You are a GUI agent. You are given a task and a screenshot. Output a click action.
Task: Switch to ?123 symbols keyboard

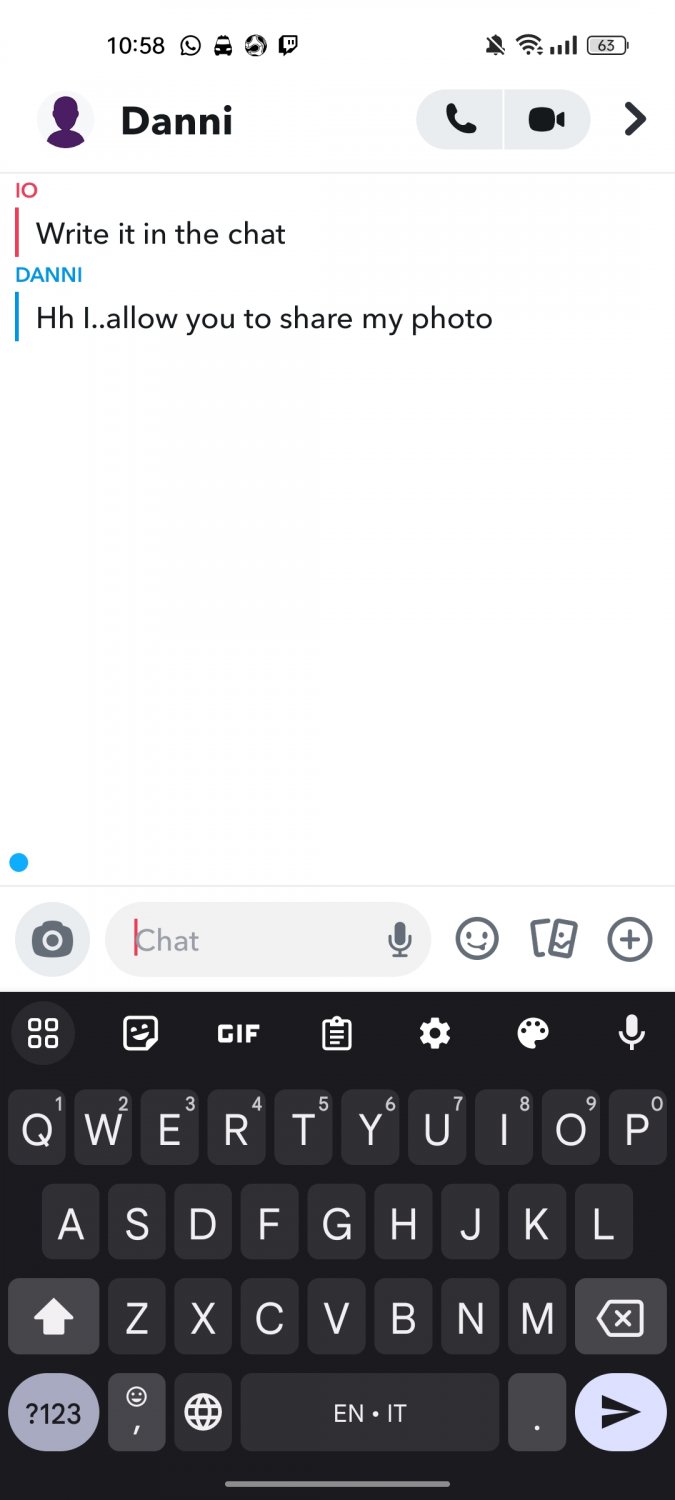pyautogui.click(x=53, y=1413)
